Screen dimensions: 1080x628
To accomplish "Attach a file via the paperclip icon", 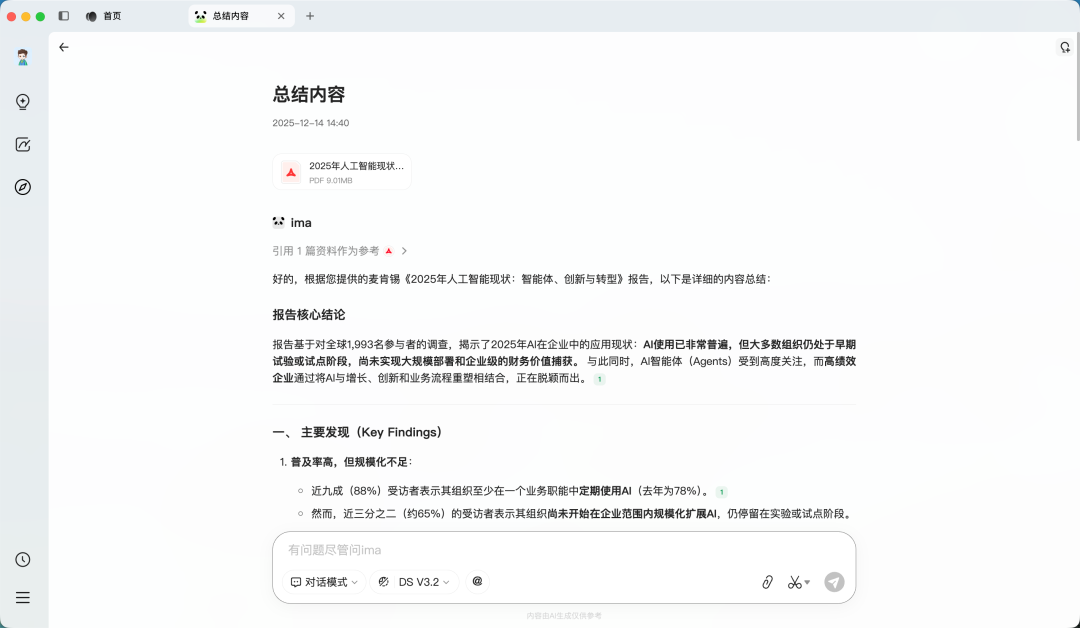I will 767,581.
